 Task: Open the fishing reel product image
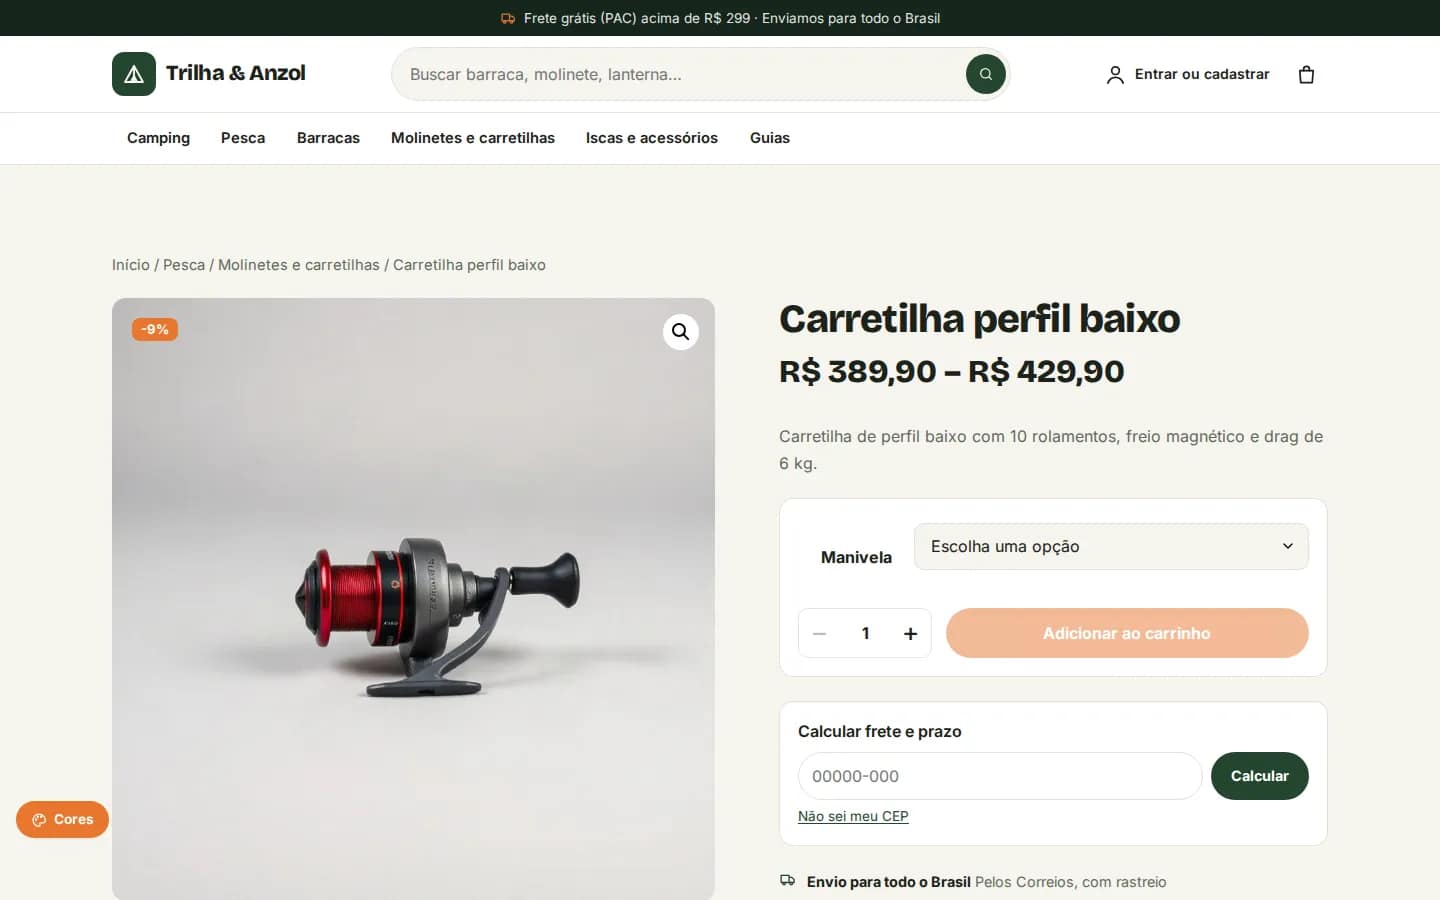pos(413,599)
